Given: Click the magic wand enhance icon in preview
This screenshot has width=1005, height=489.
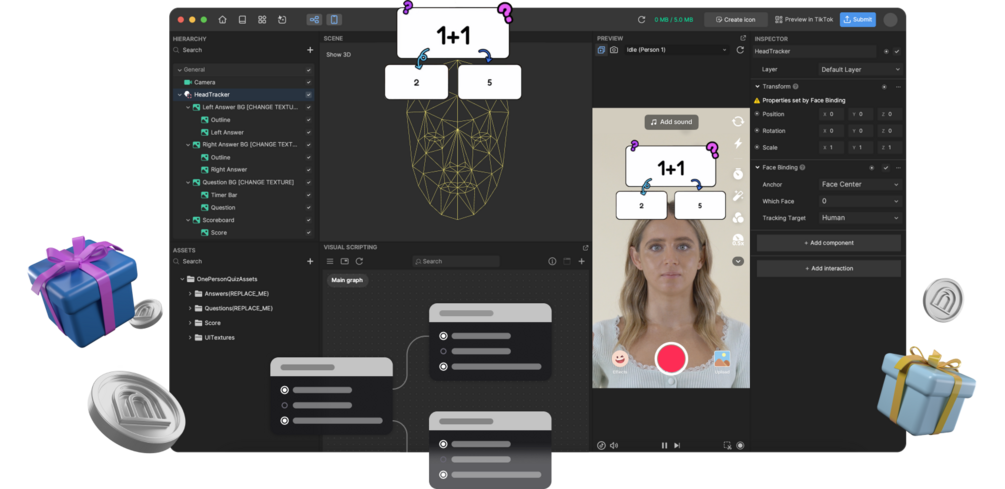Looking at the screenshot, I should coord(738,195).
